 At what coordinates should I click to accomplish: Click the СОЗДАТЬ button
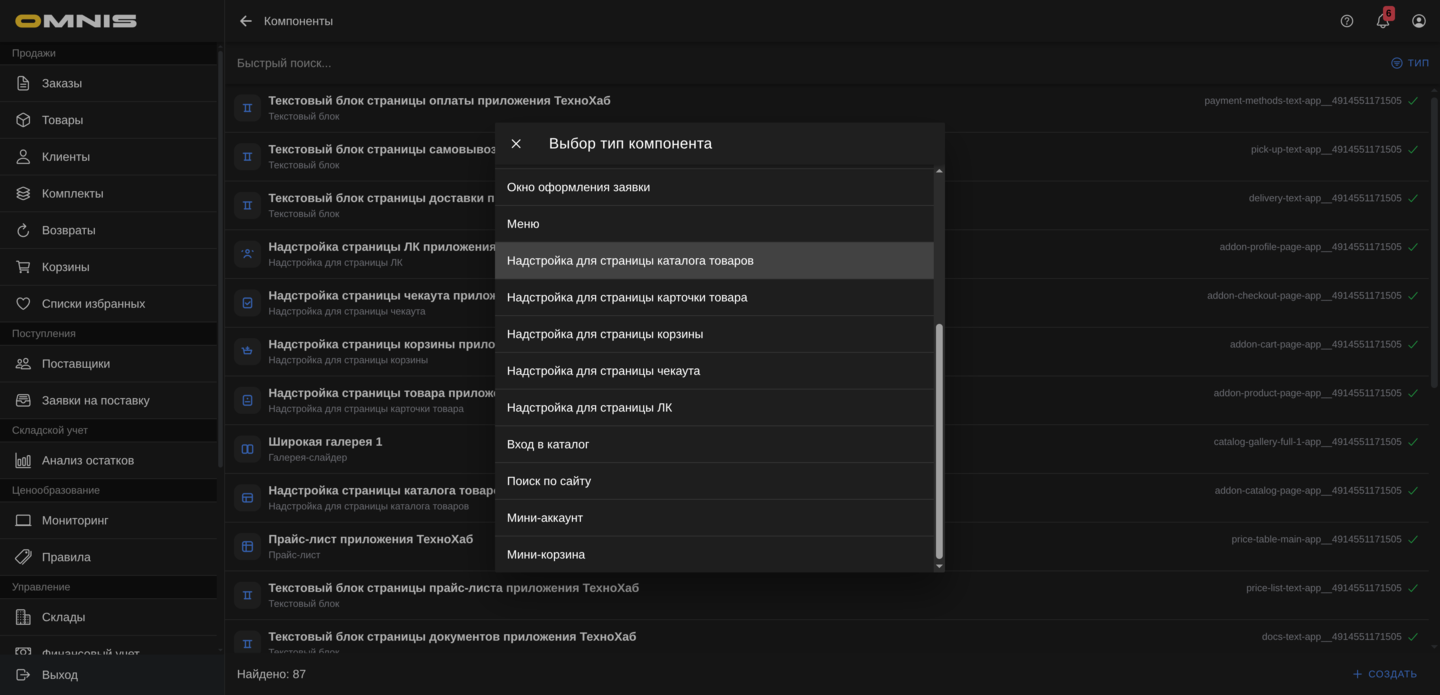[x=1386, y=674]
